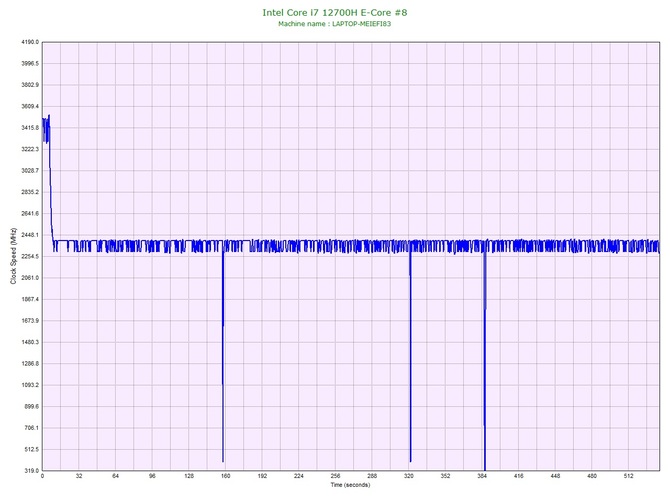The width and height of the screenshot is (670, 502).
Task: Click the machine name 'LAPTOP-MEIEFI83' text
Action: pos(361,24)
